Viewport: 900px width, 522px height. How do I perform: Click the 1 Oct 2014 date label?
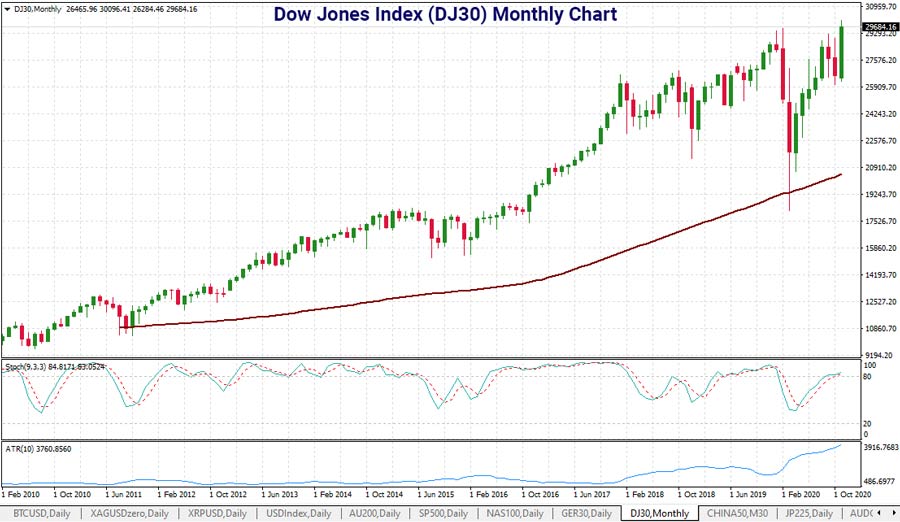[x=384, y=494]
